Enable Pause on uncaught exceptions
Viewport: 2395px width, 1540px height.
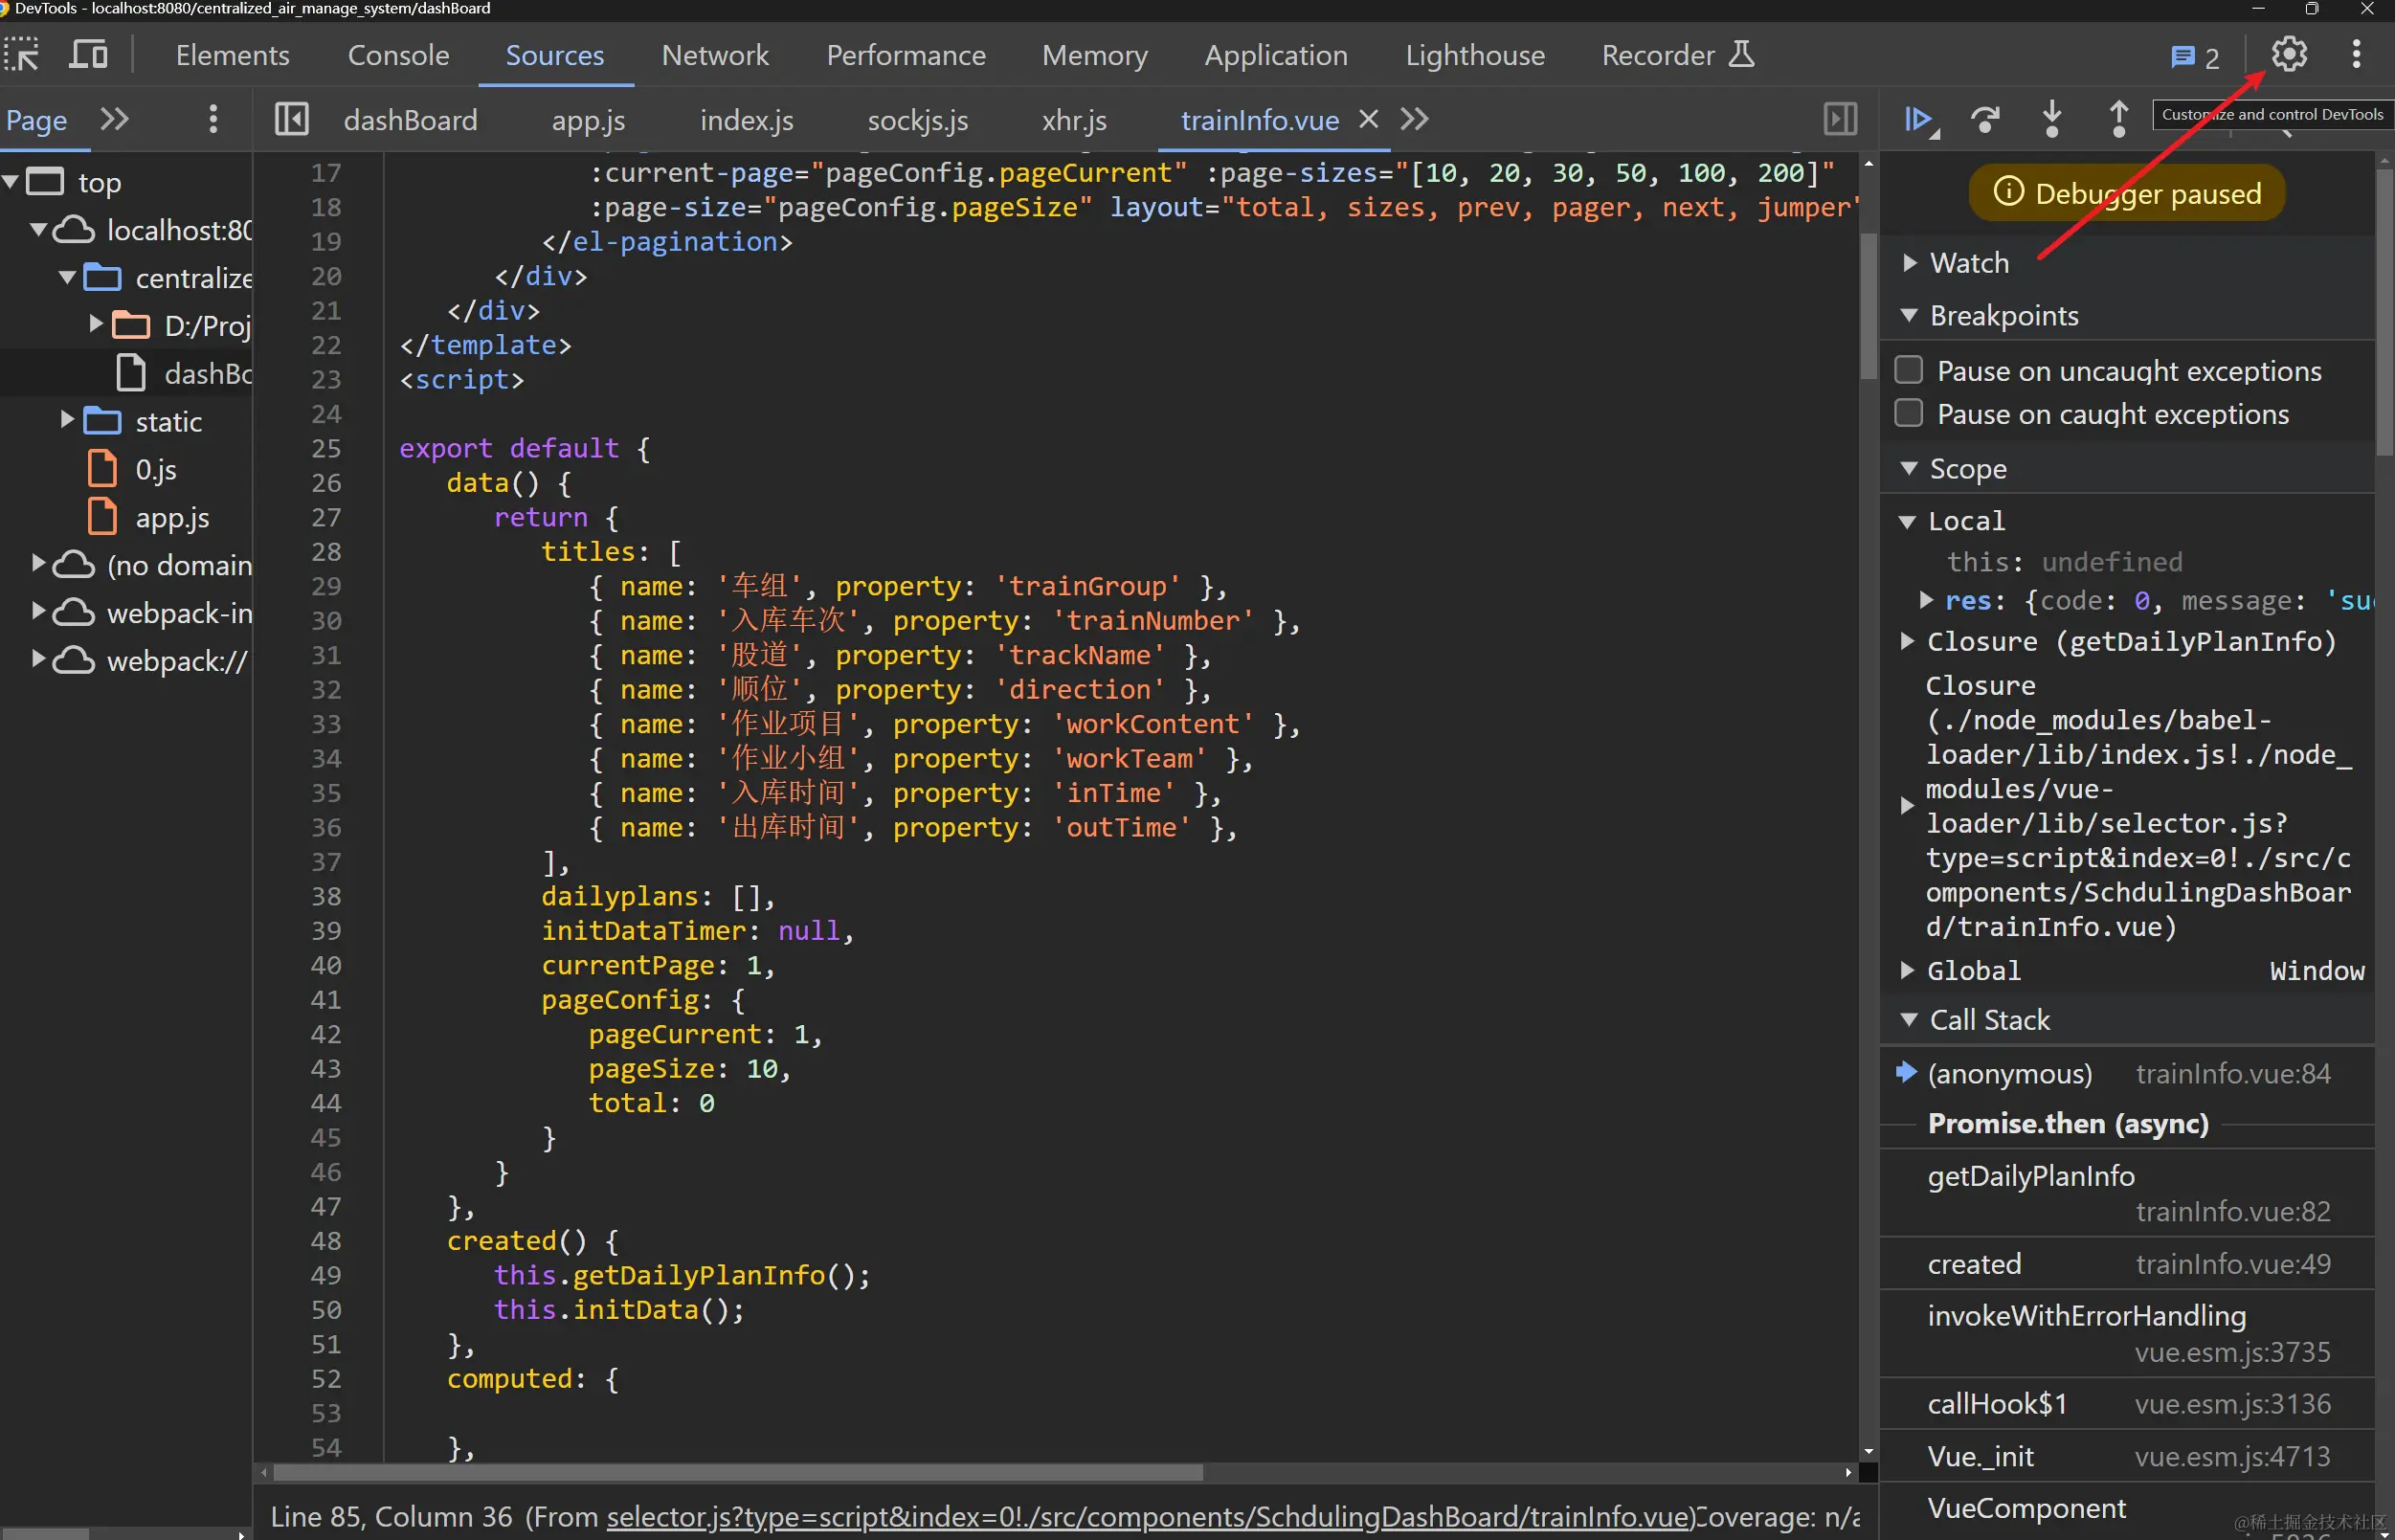[x=1909, y=371]
